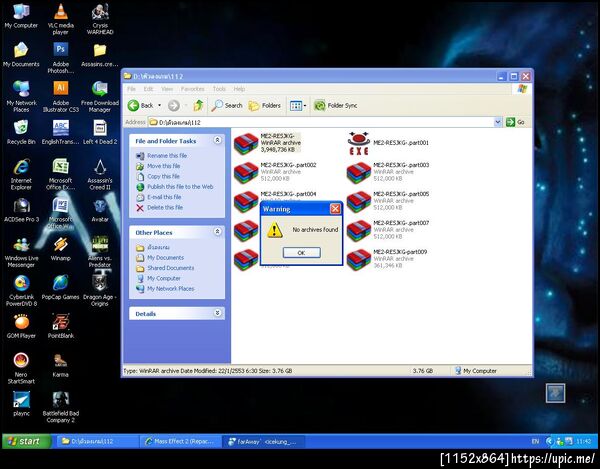600x469 pixels.
Task: Open the Views dropdown button
Action: (298, 106)
